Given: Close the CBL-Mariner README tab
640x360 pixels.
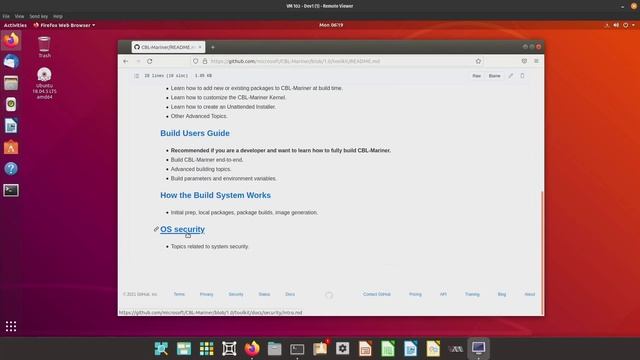Looking at the screenshot, I should [x=200, y=47].
